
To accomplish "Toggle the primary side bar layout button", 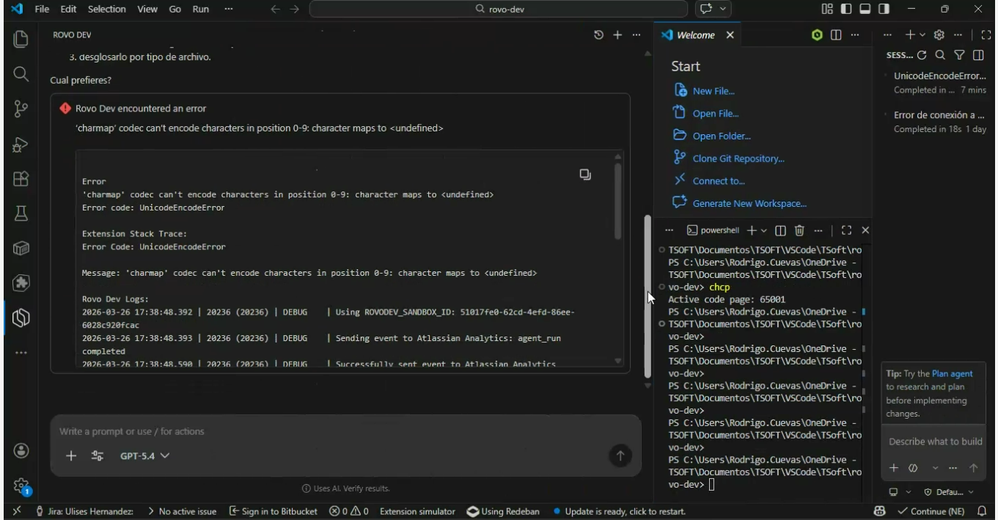I will tap(846, 9).
